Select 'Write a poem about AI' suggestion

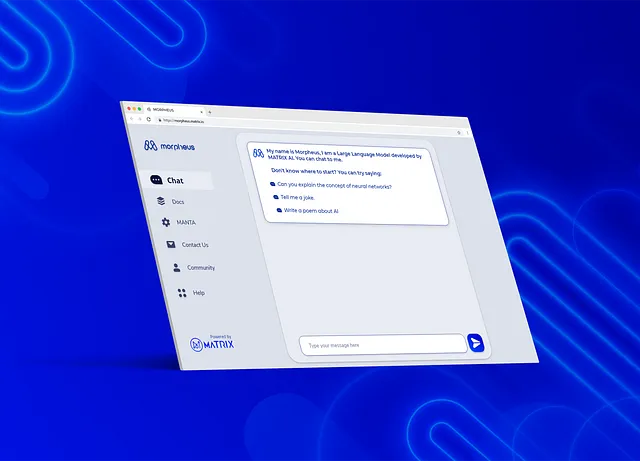click(x=311, y=211)
